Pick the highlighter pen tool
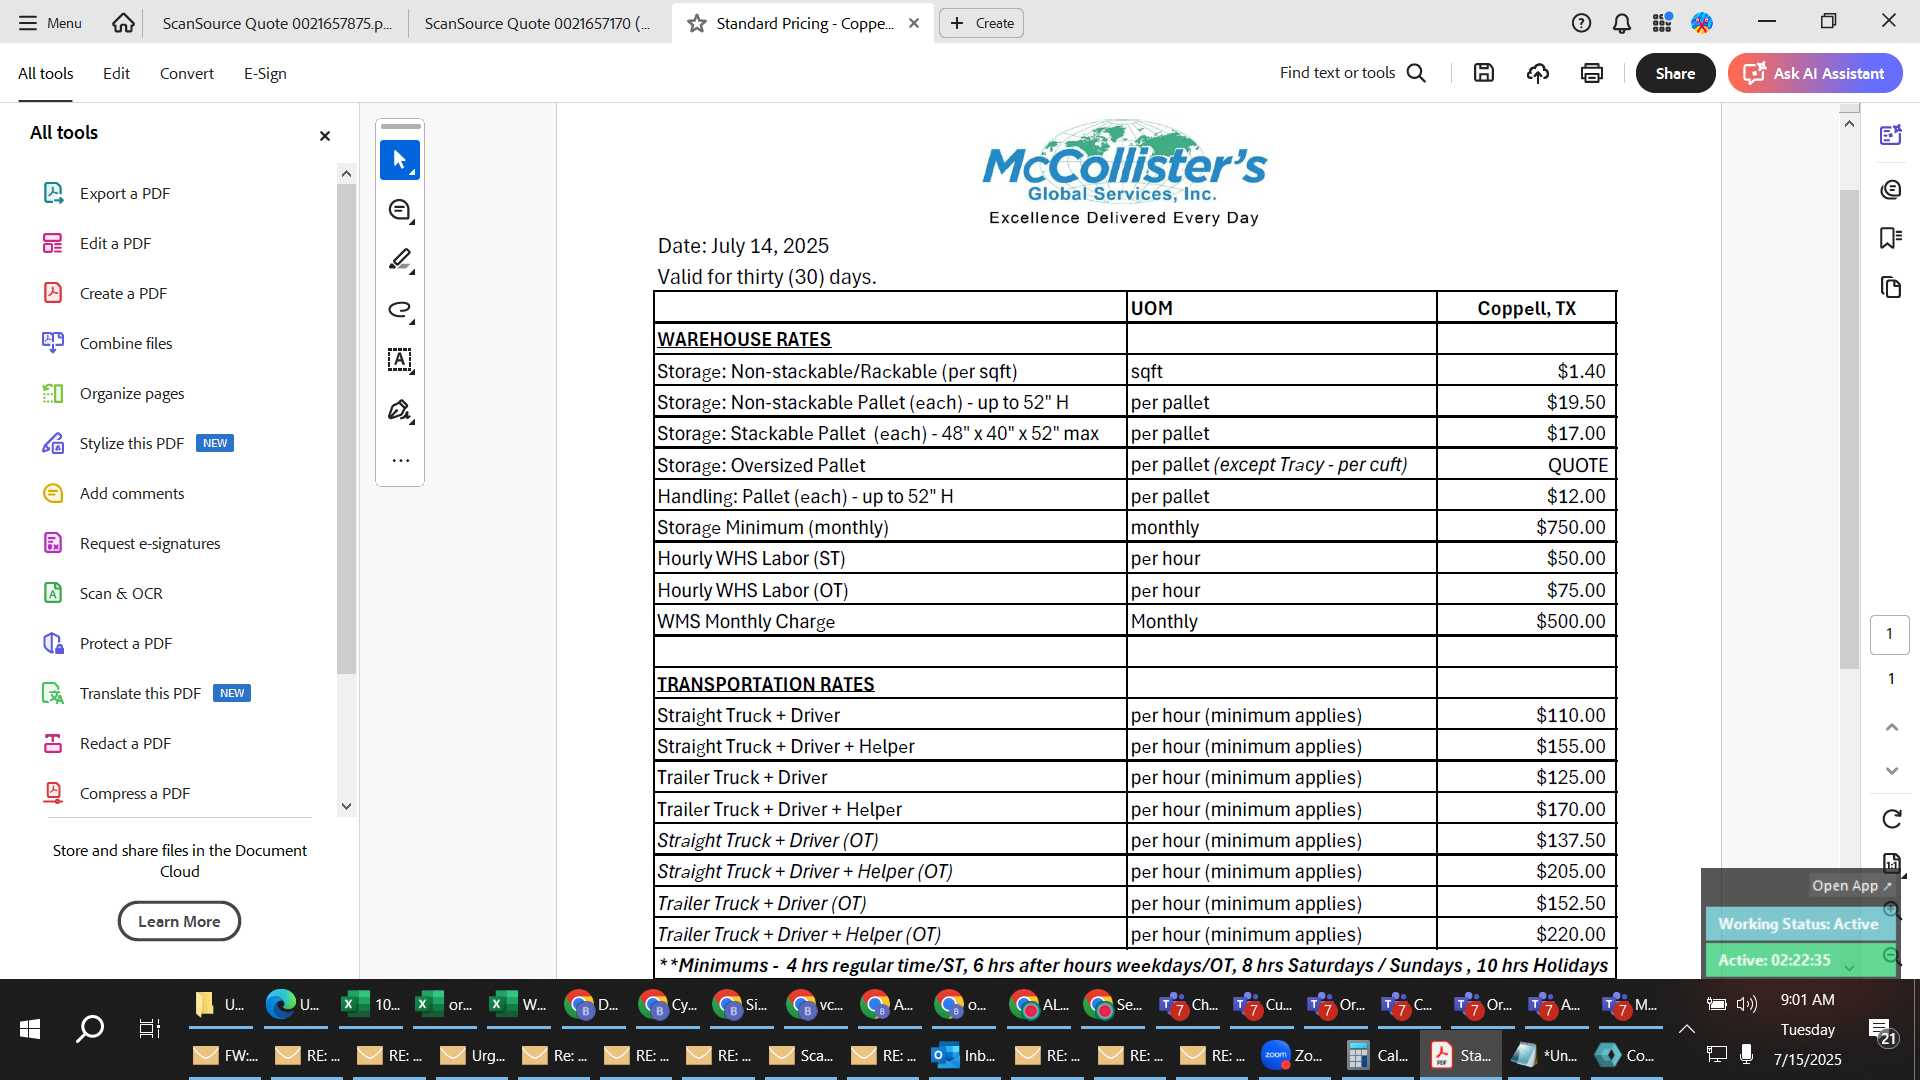The width and height of the screenshot is (1920, 1080). (x=400, y=260)
